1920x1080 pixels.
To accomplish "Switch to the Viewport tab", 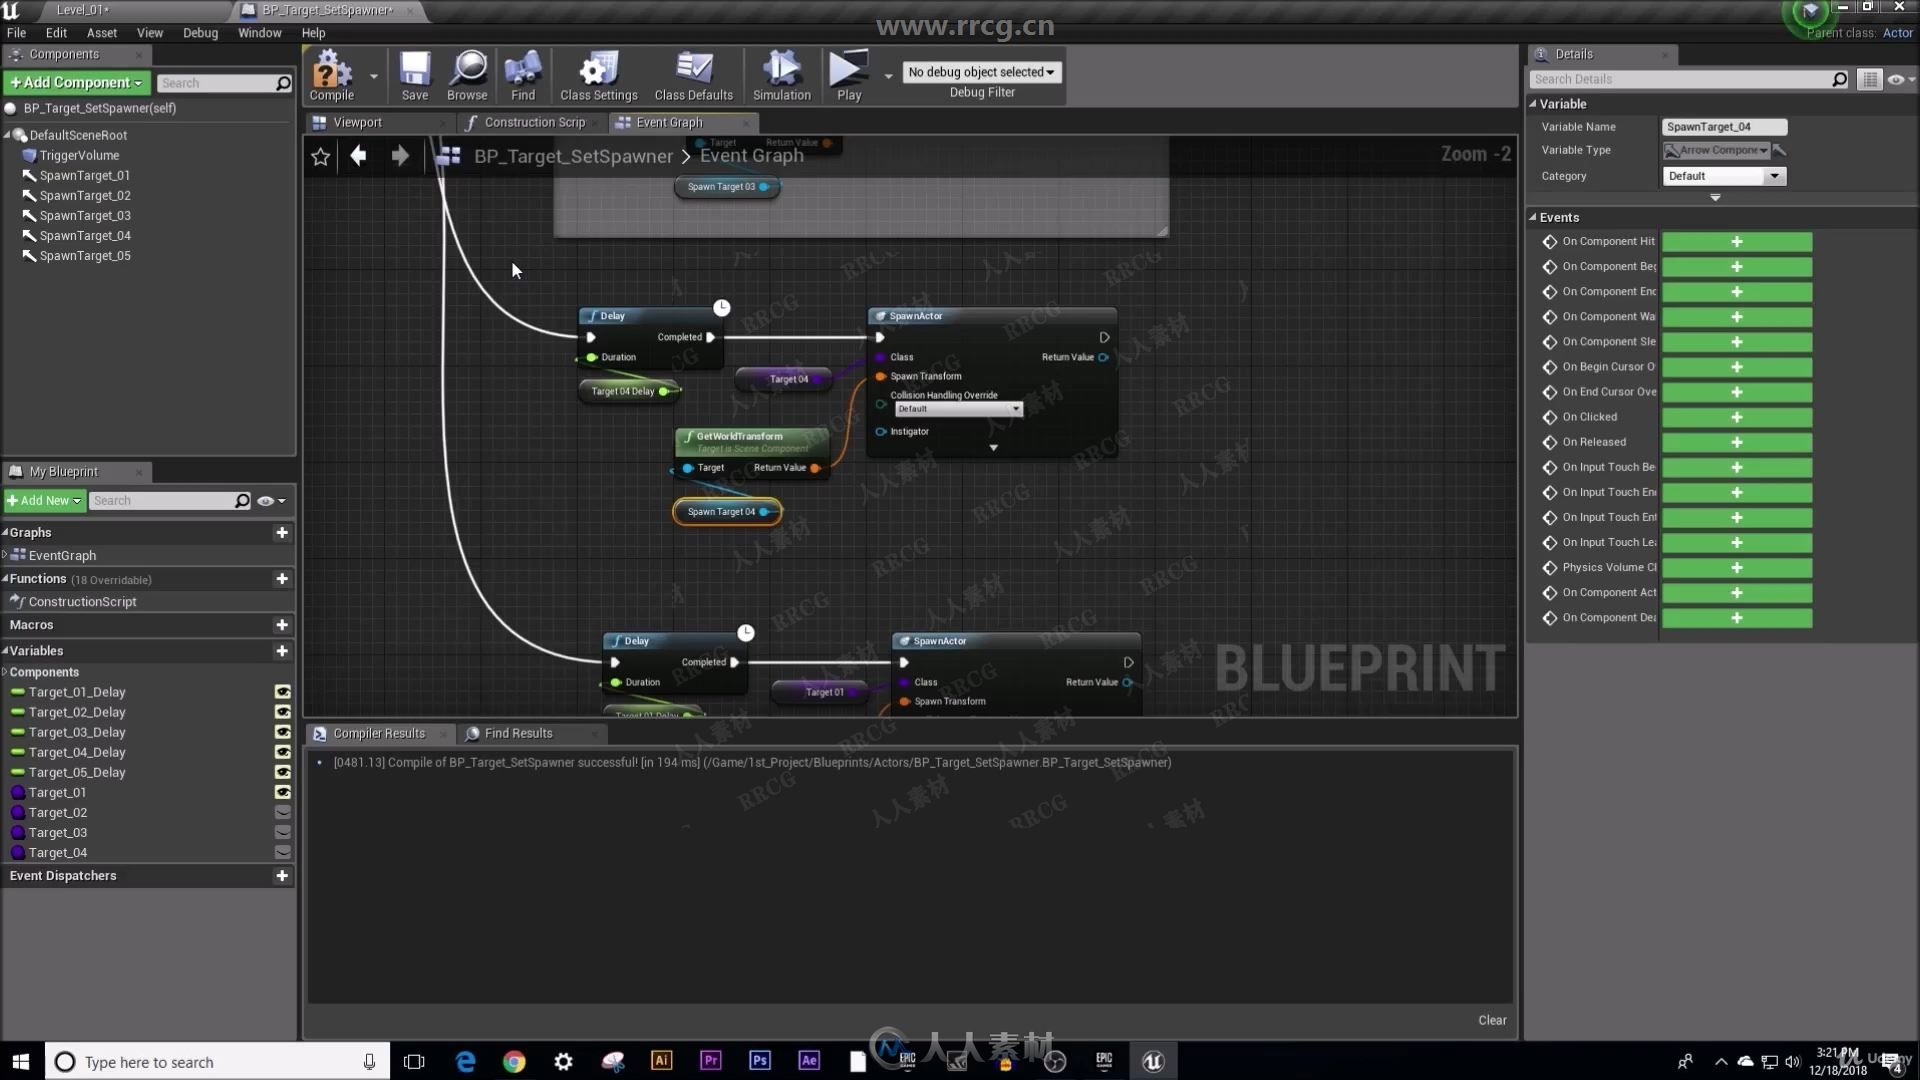I will (357, 121).
